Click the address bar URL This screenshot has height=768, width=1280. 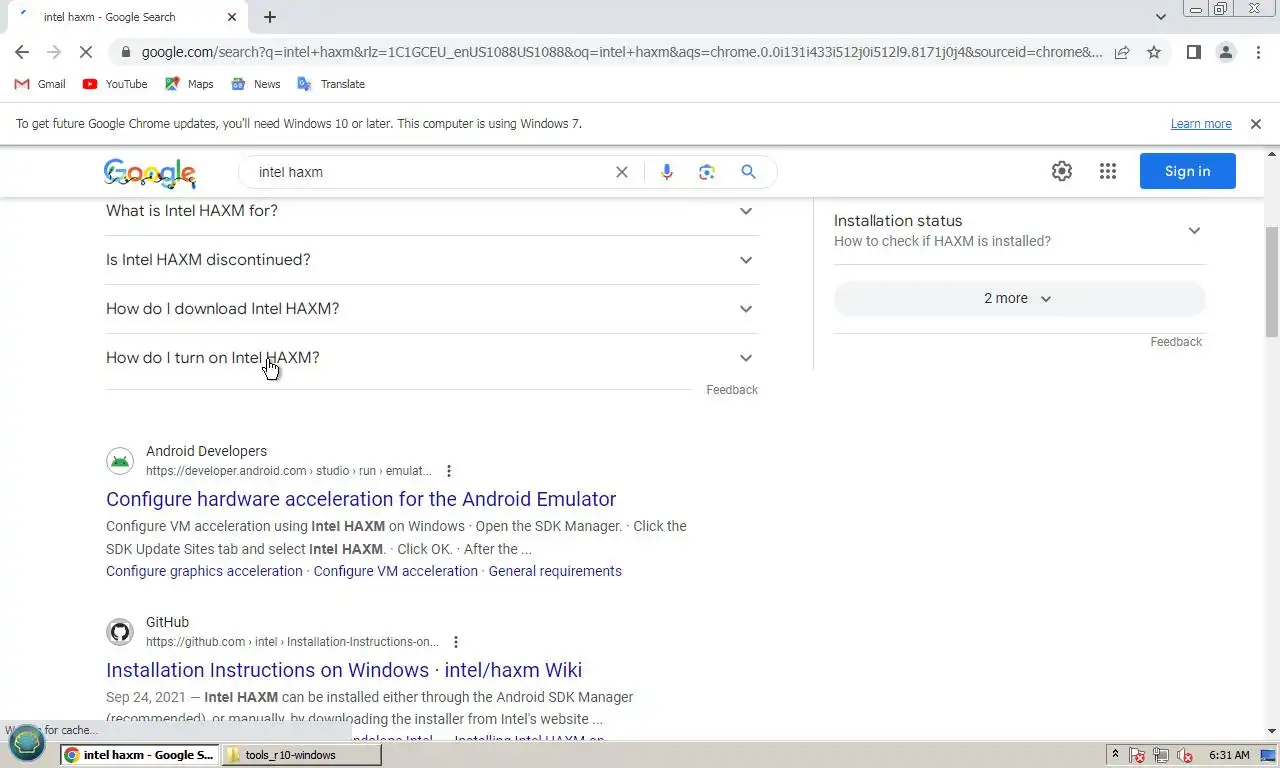point(620,52)
